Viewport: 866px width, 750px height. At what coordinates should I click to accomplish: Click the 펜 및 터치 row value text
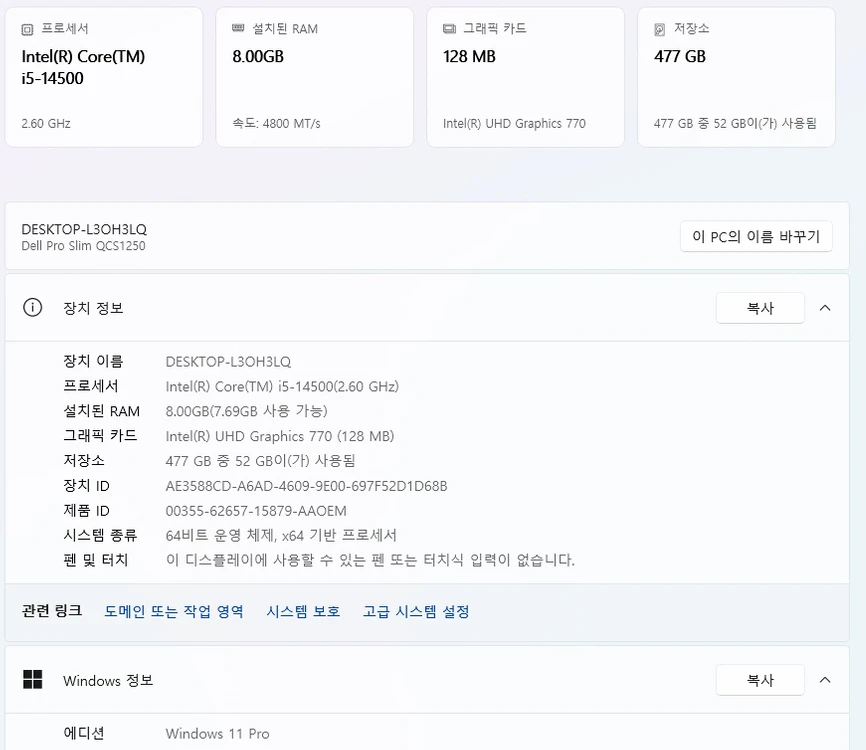[x=370, y=560]
